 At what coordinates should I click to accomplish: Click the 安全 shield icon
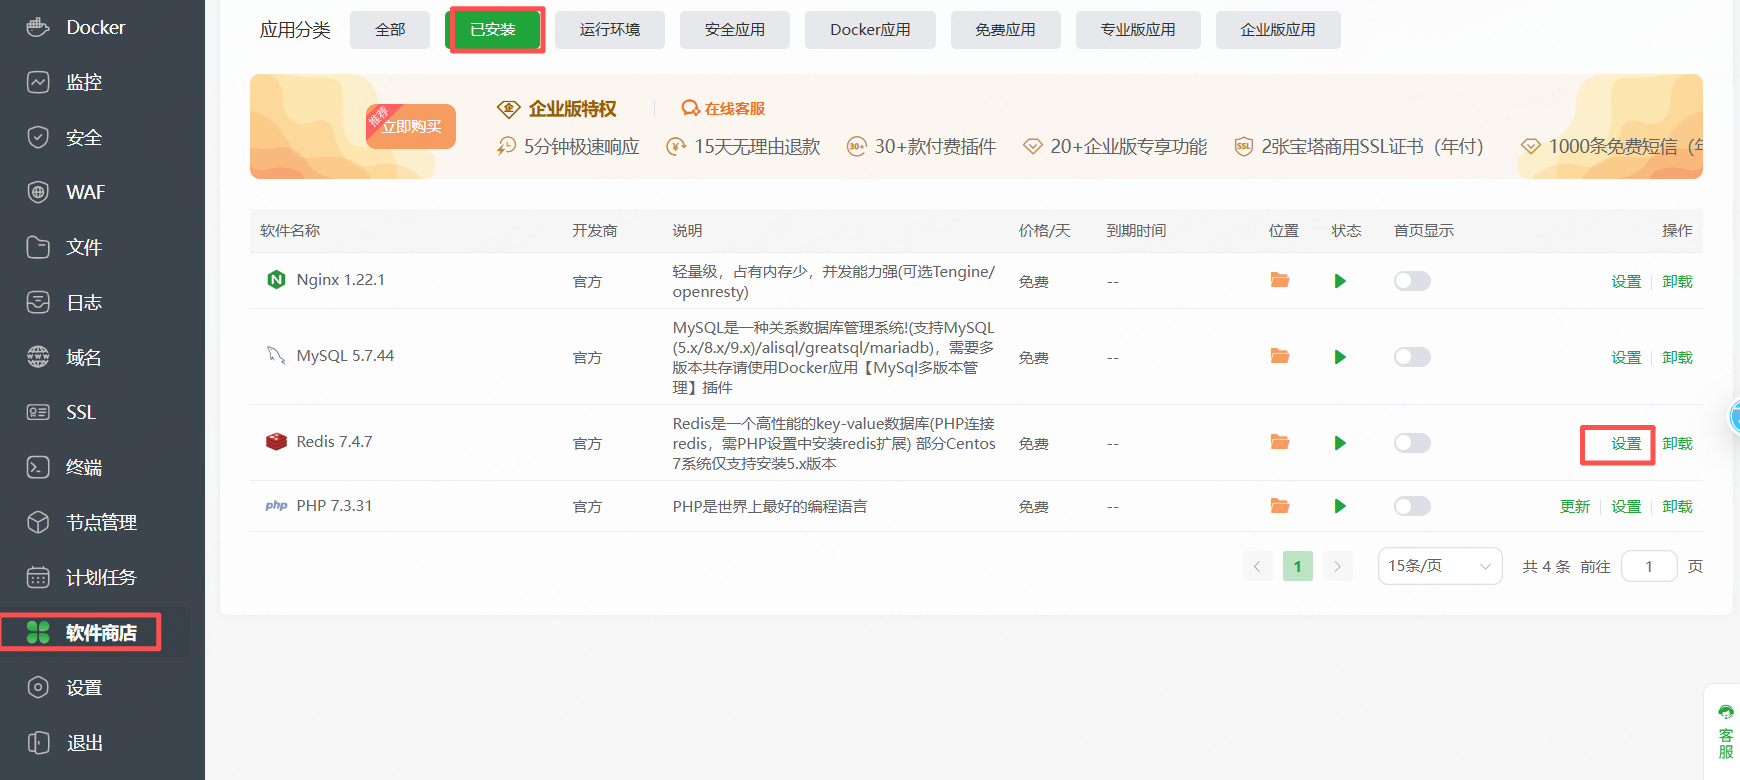coord(38,137)
